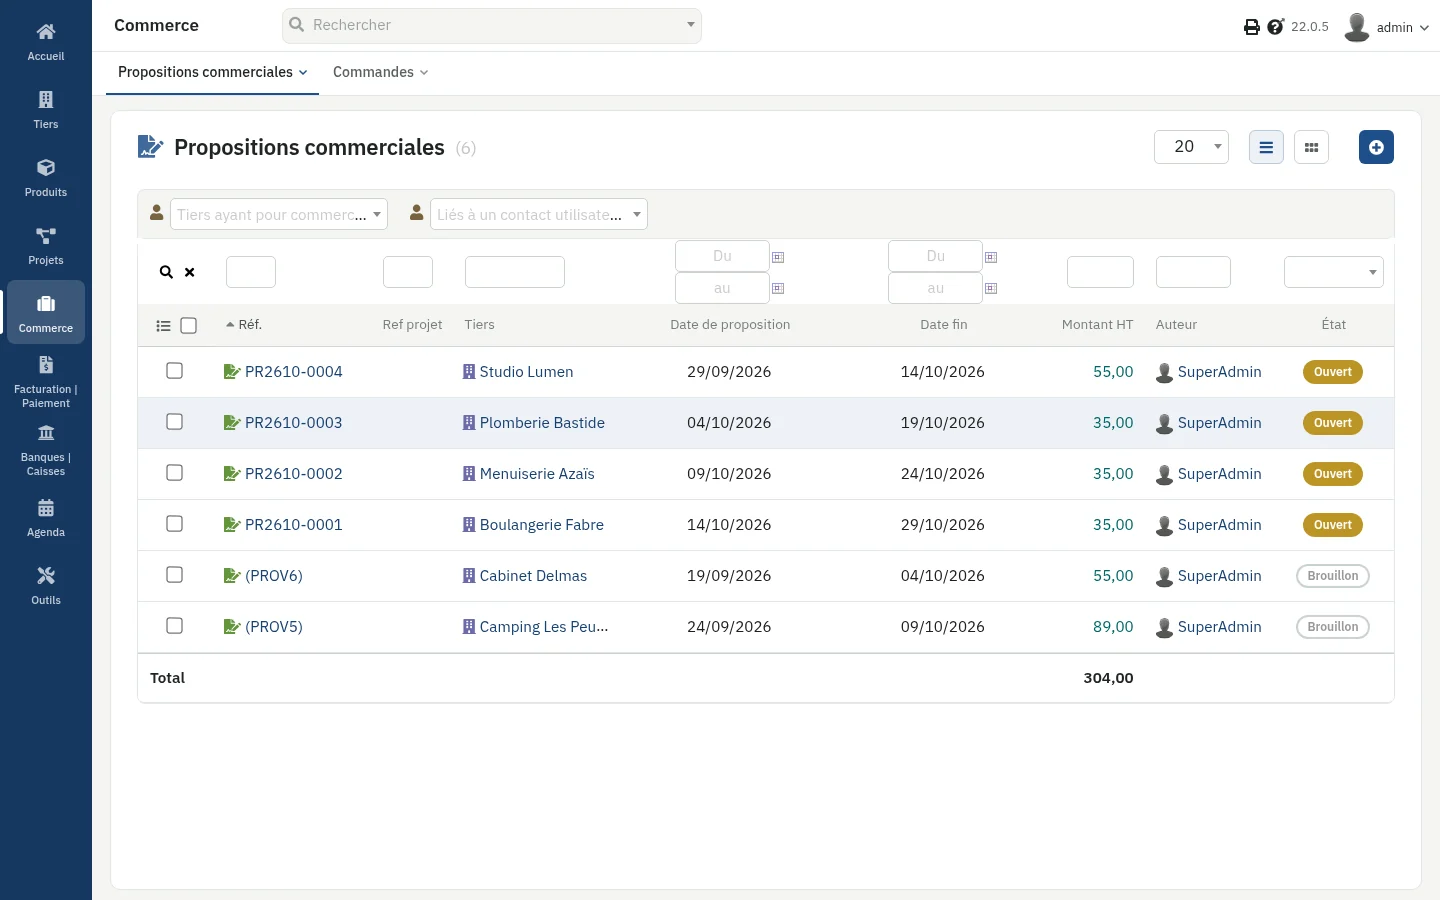Expand the État filter dropdown
Image resolution: width=1440 pixels, height=900 pixels.
click(1334, 272)
